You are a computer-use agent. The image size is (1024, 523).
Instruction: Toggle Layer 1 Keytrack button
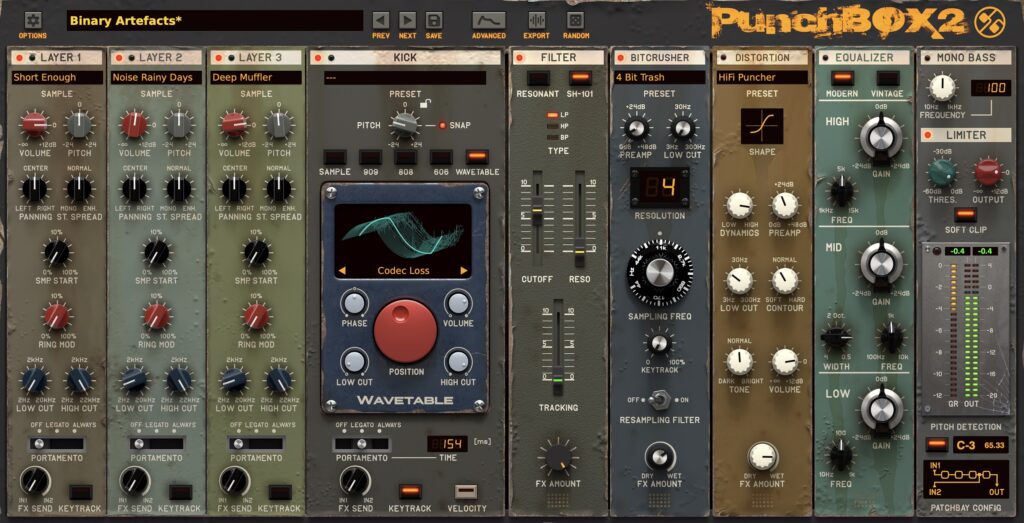(80, 492)
